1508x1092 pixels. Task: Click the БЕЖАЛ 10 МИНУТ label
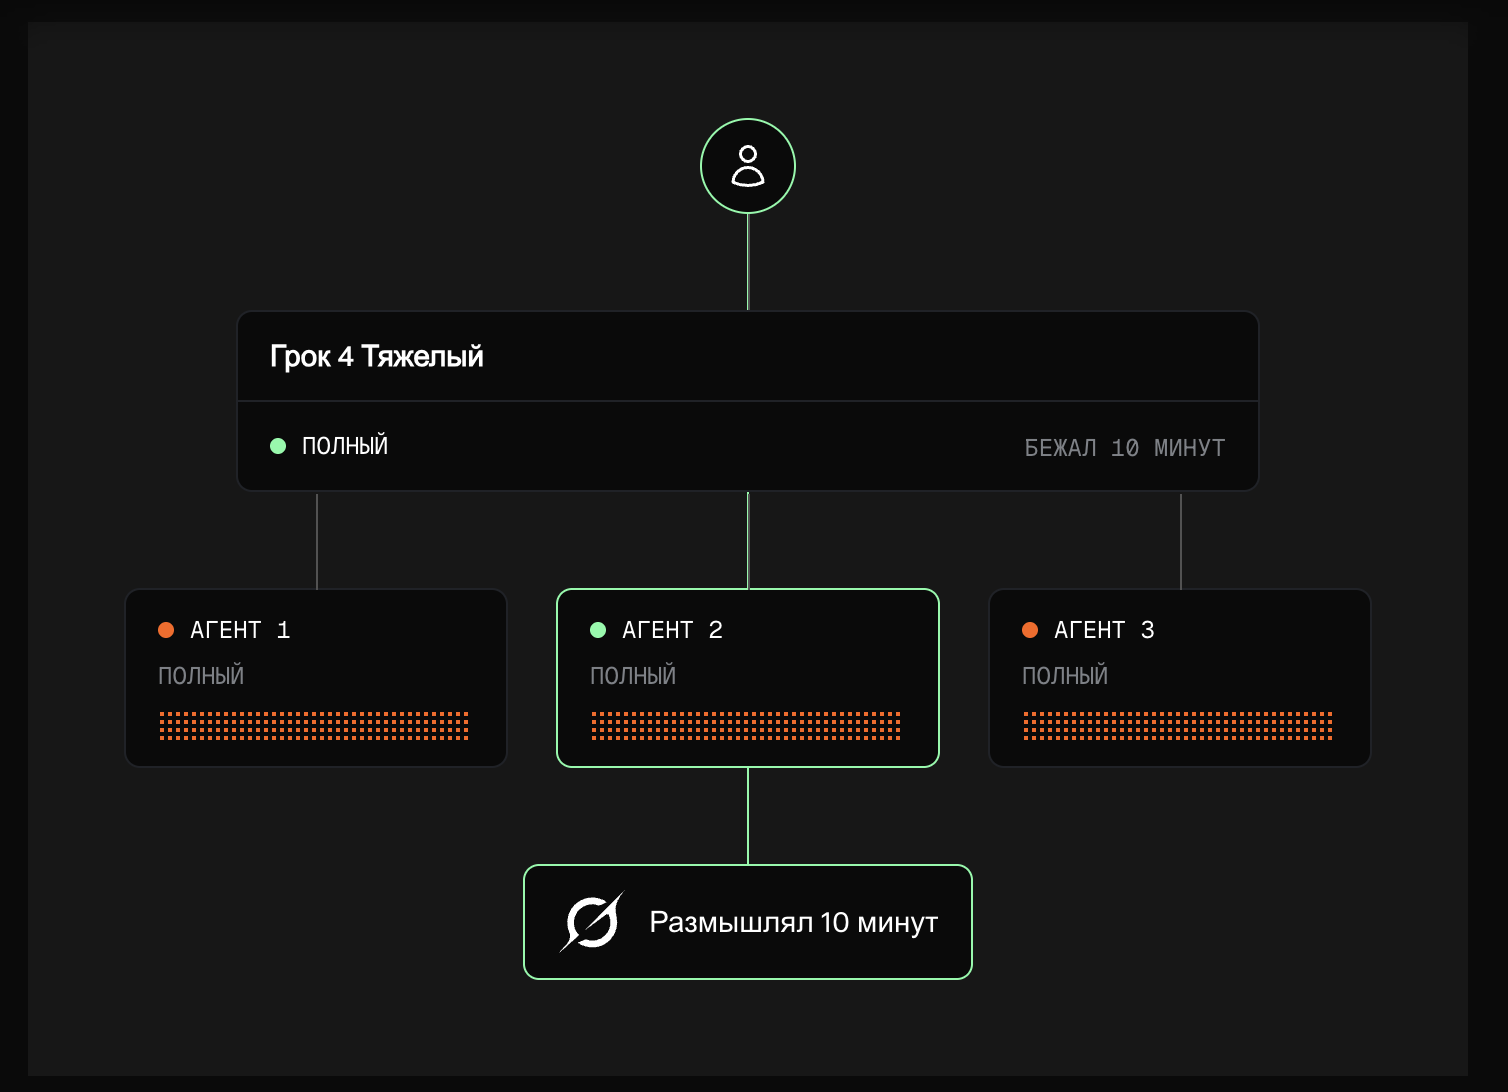[x=1124, y=448]
